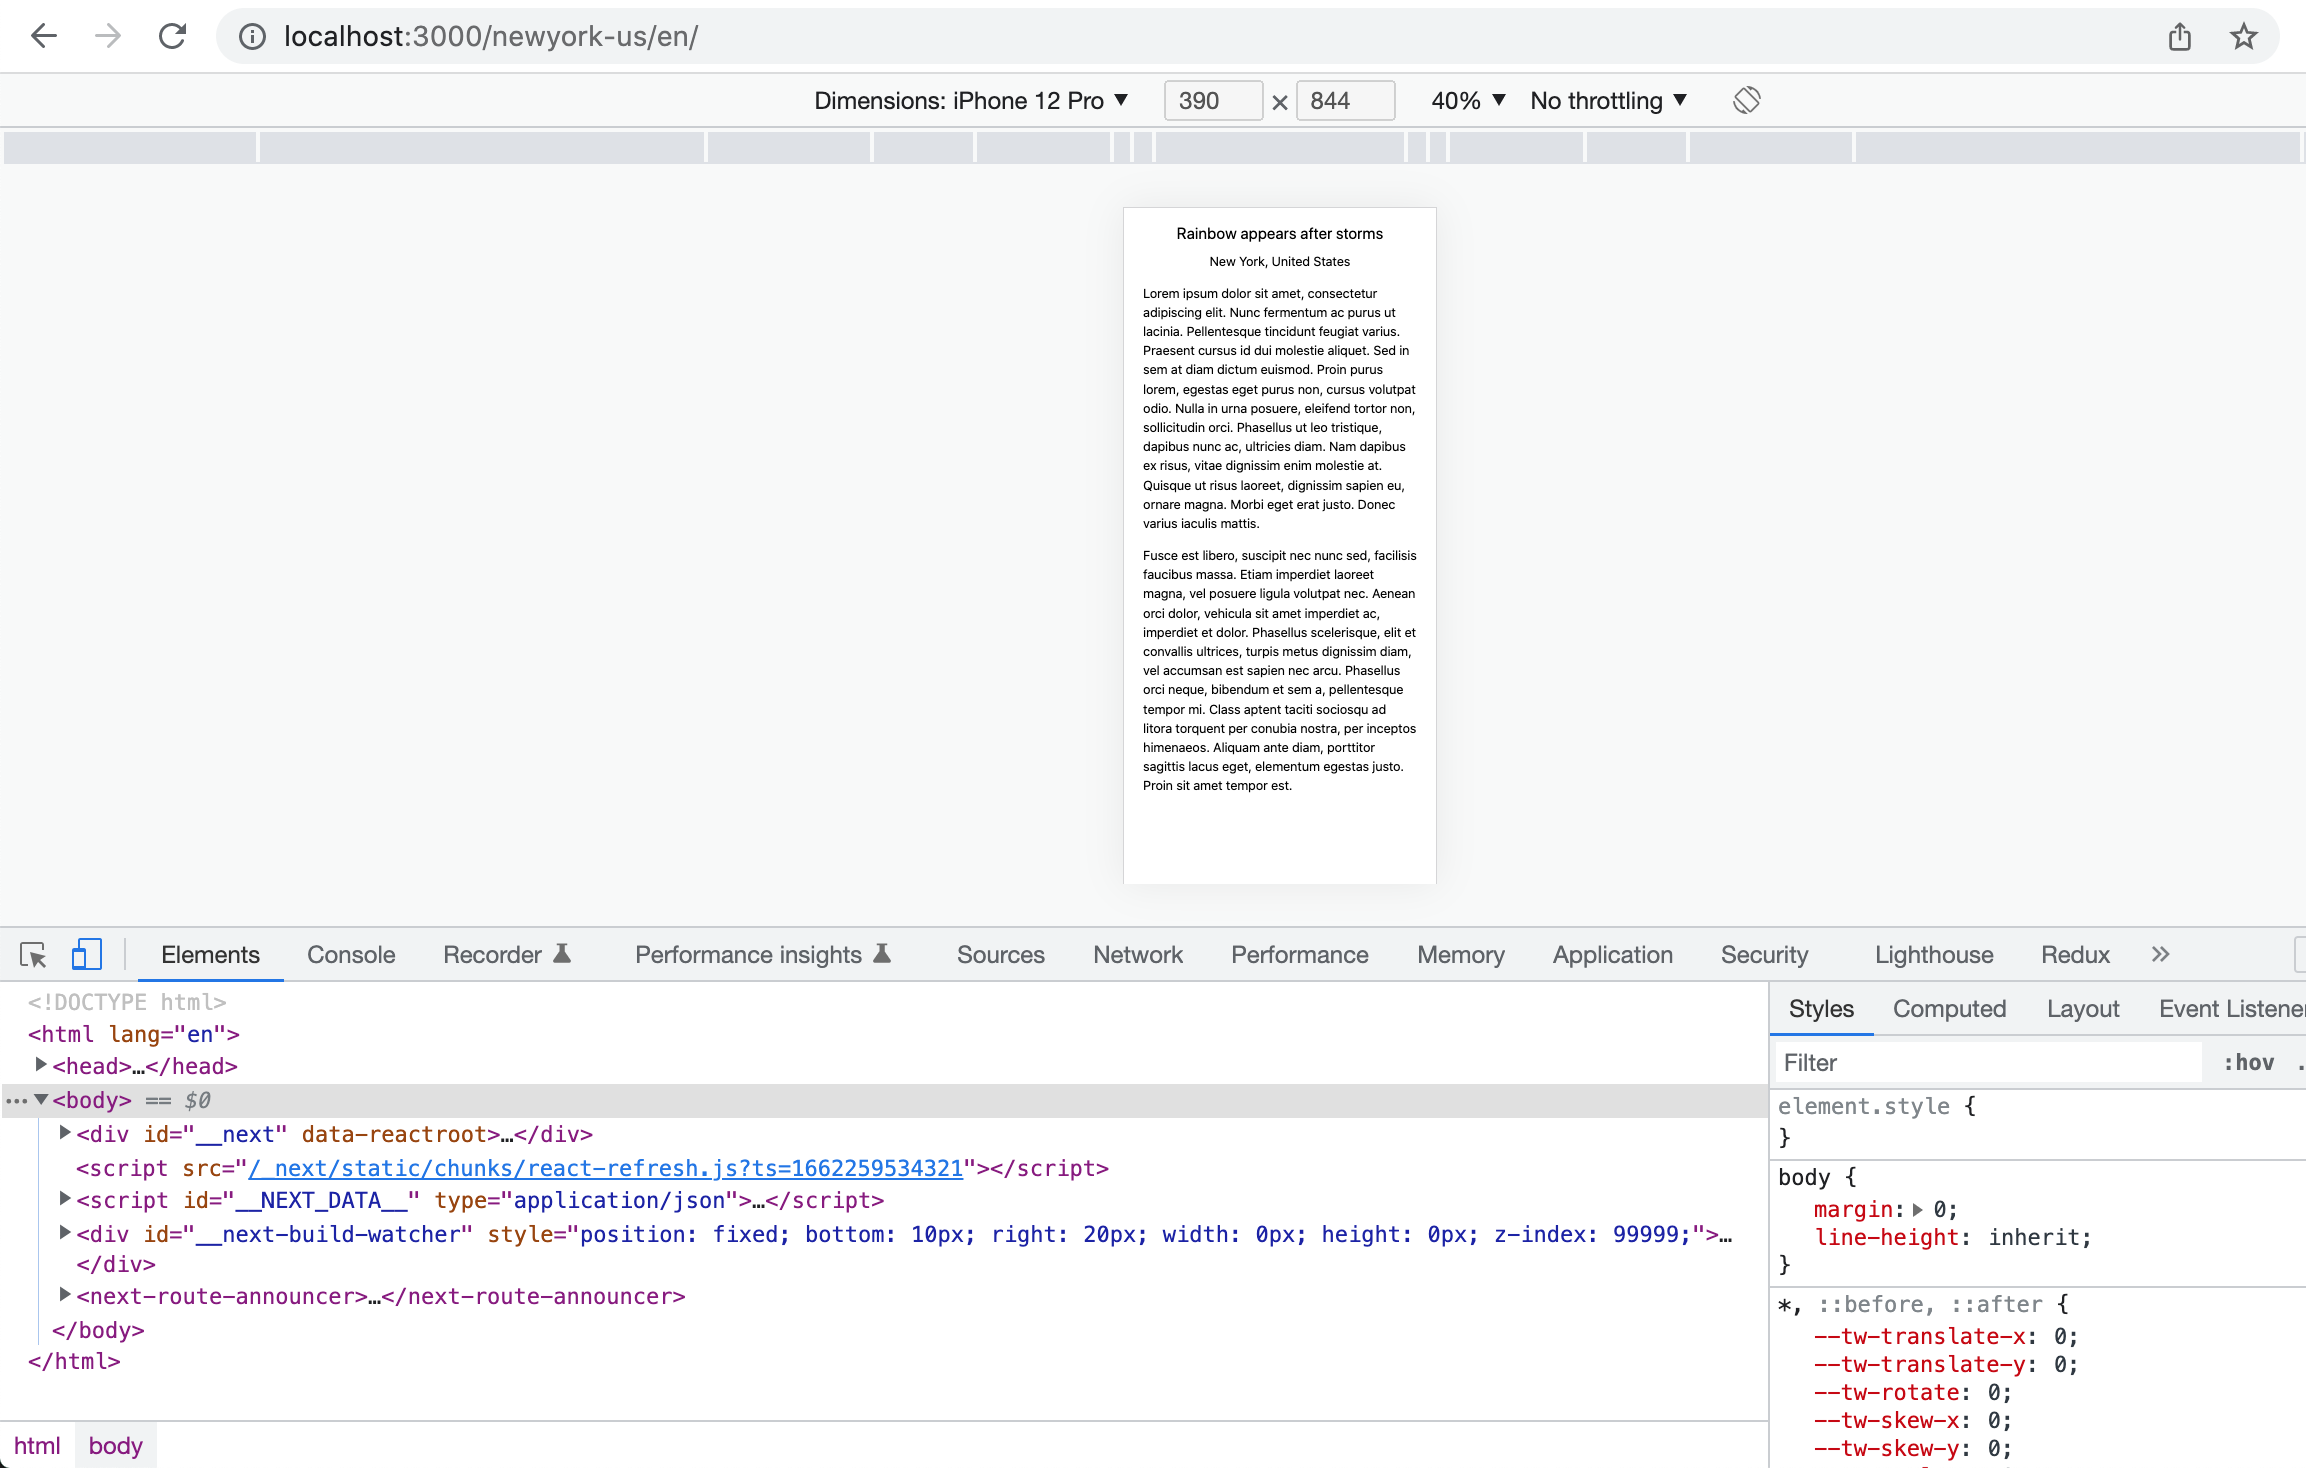Open the Sources tab

click(x=1000, y=955)
